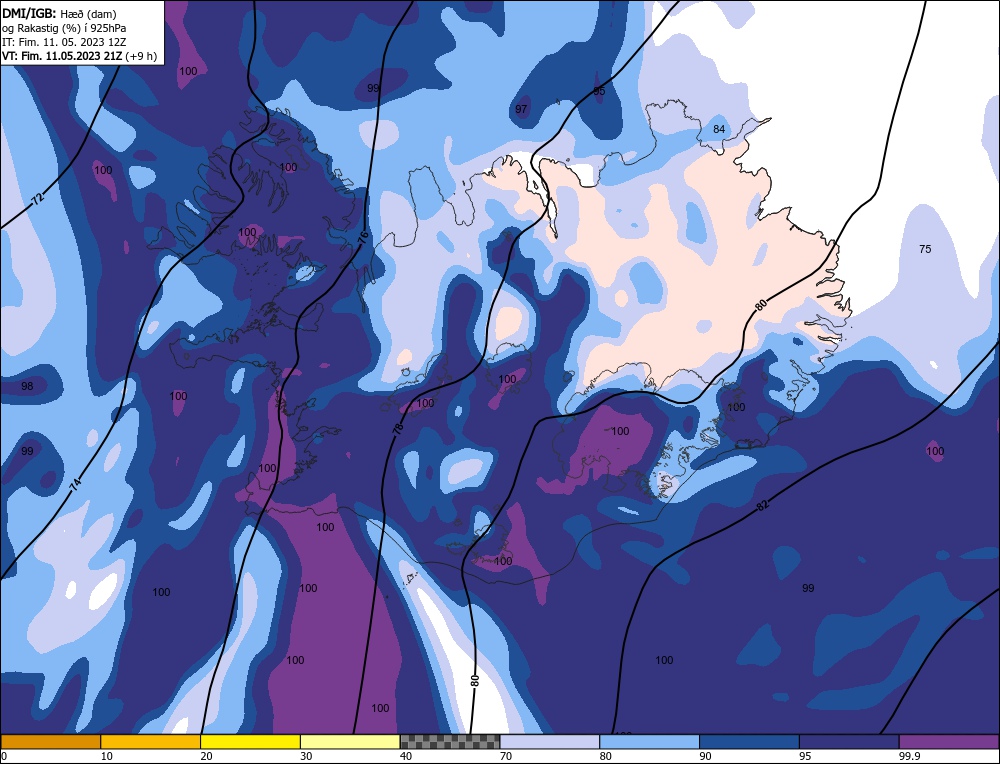Pick the light blue 80–90 legend swatch

coord(649,741)
